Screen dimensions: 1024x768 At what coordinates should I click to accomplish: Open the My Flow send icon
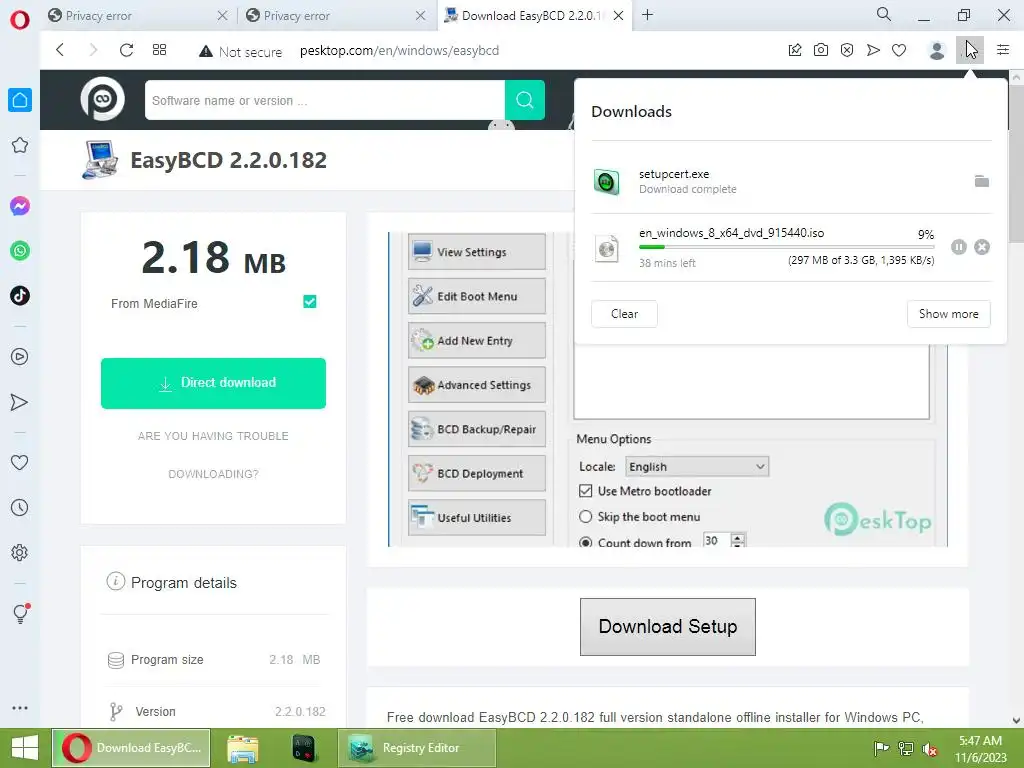873,50
